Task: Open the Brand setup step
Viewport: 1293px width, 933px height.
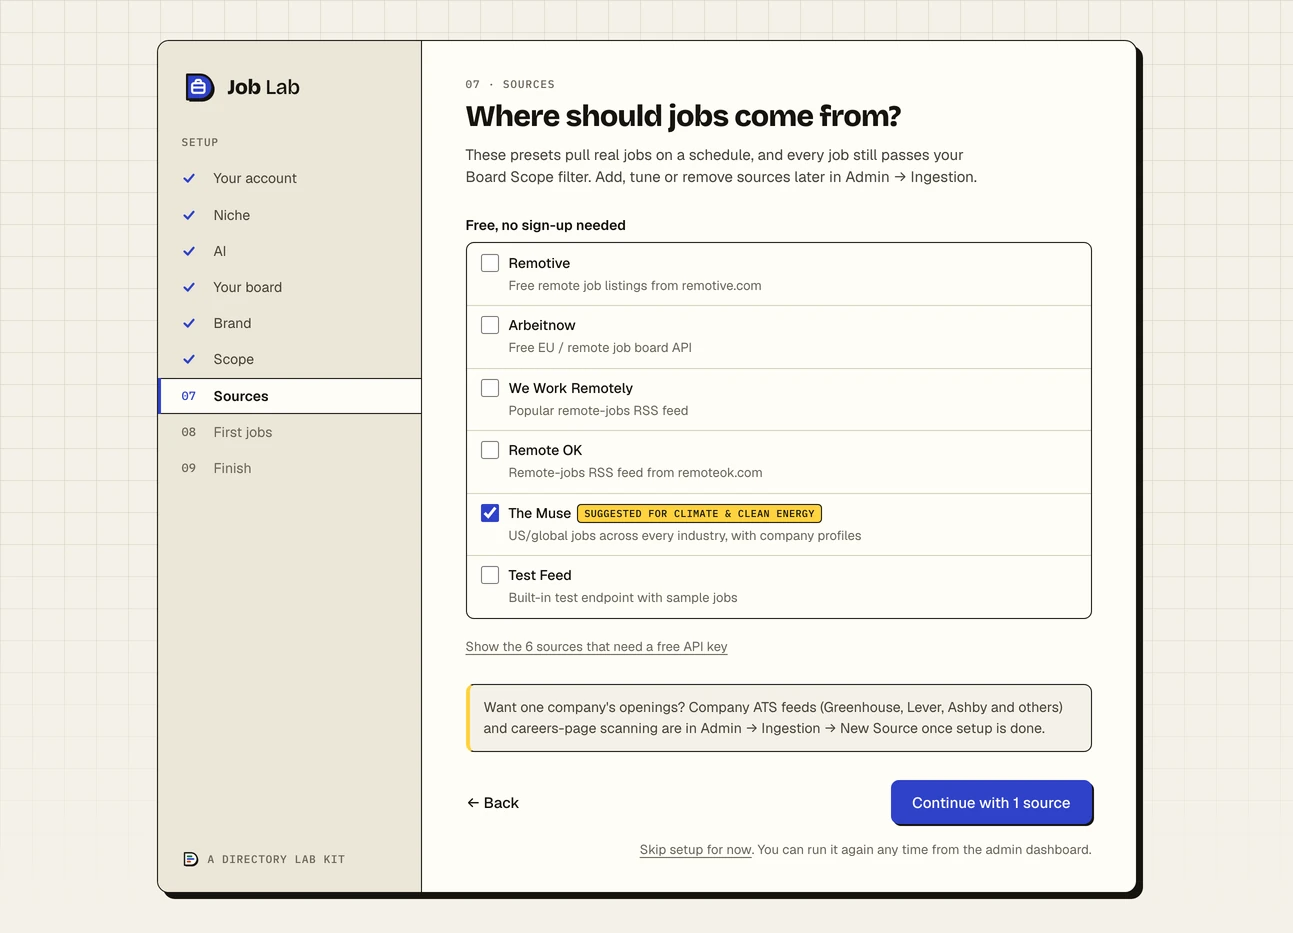Action: pyautogui.click(x=290, y=323)
